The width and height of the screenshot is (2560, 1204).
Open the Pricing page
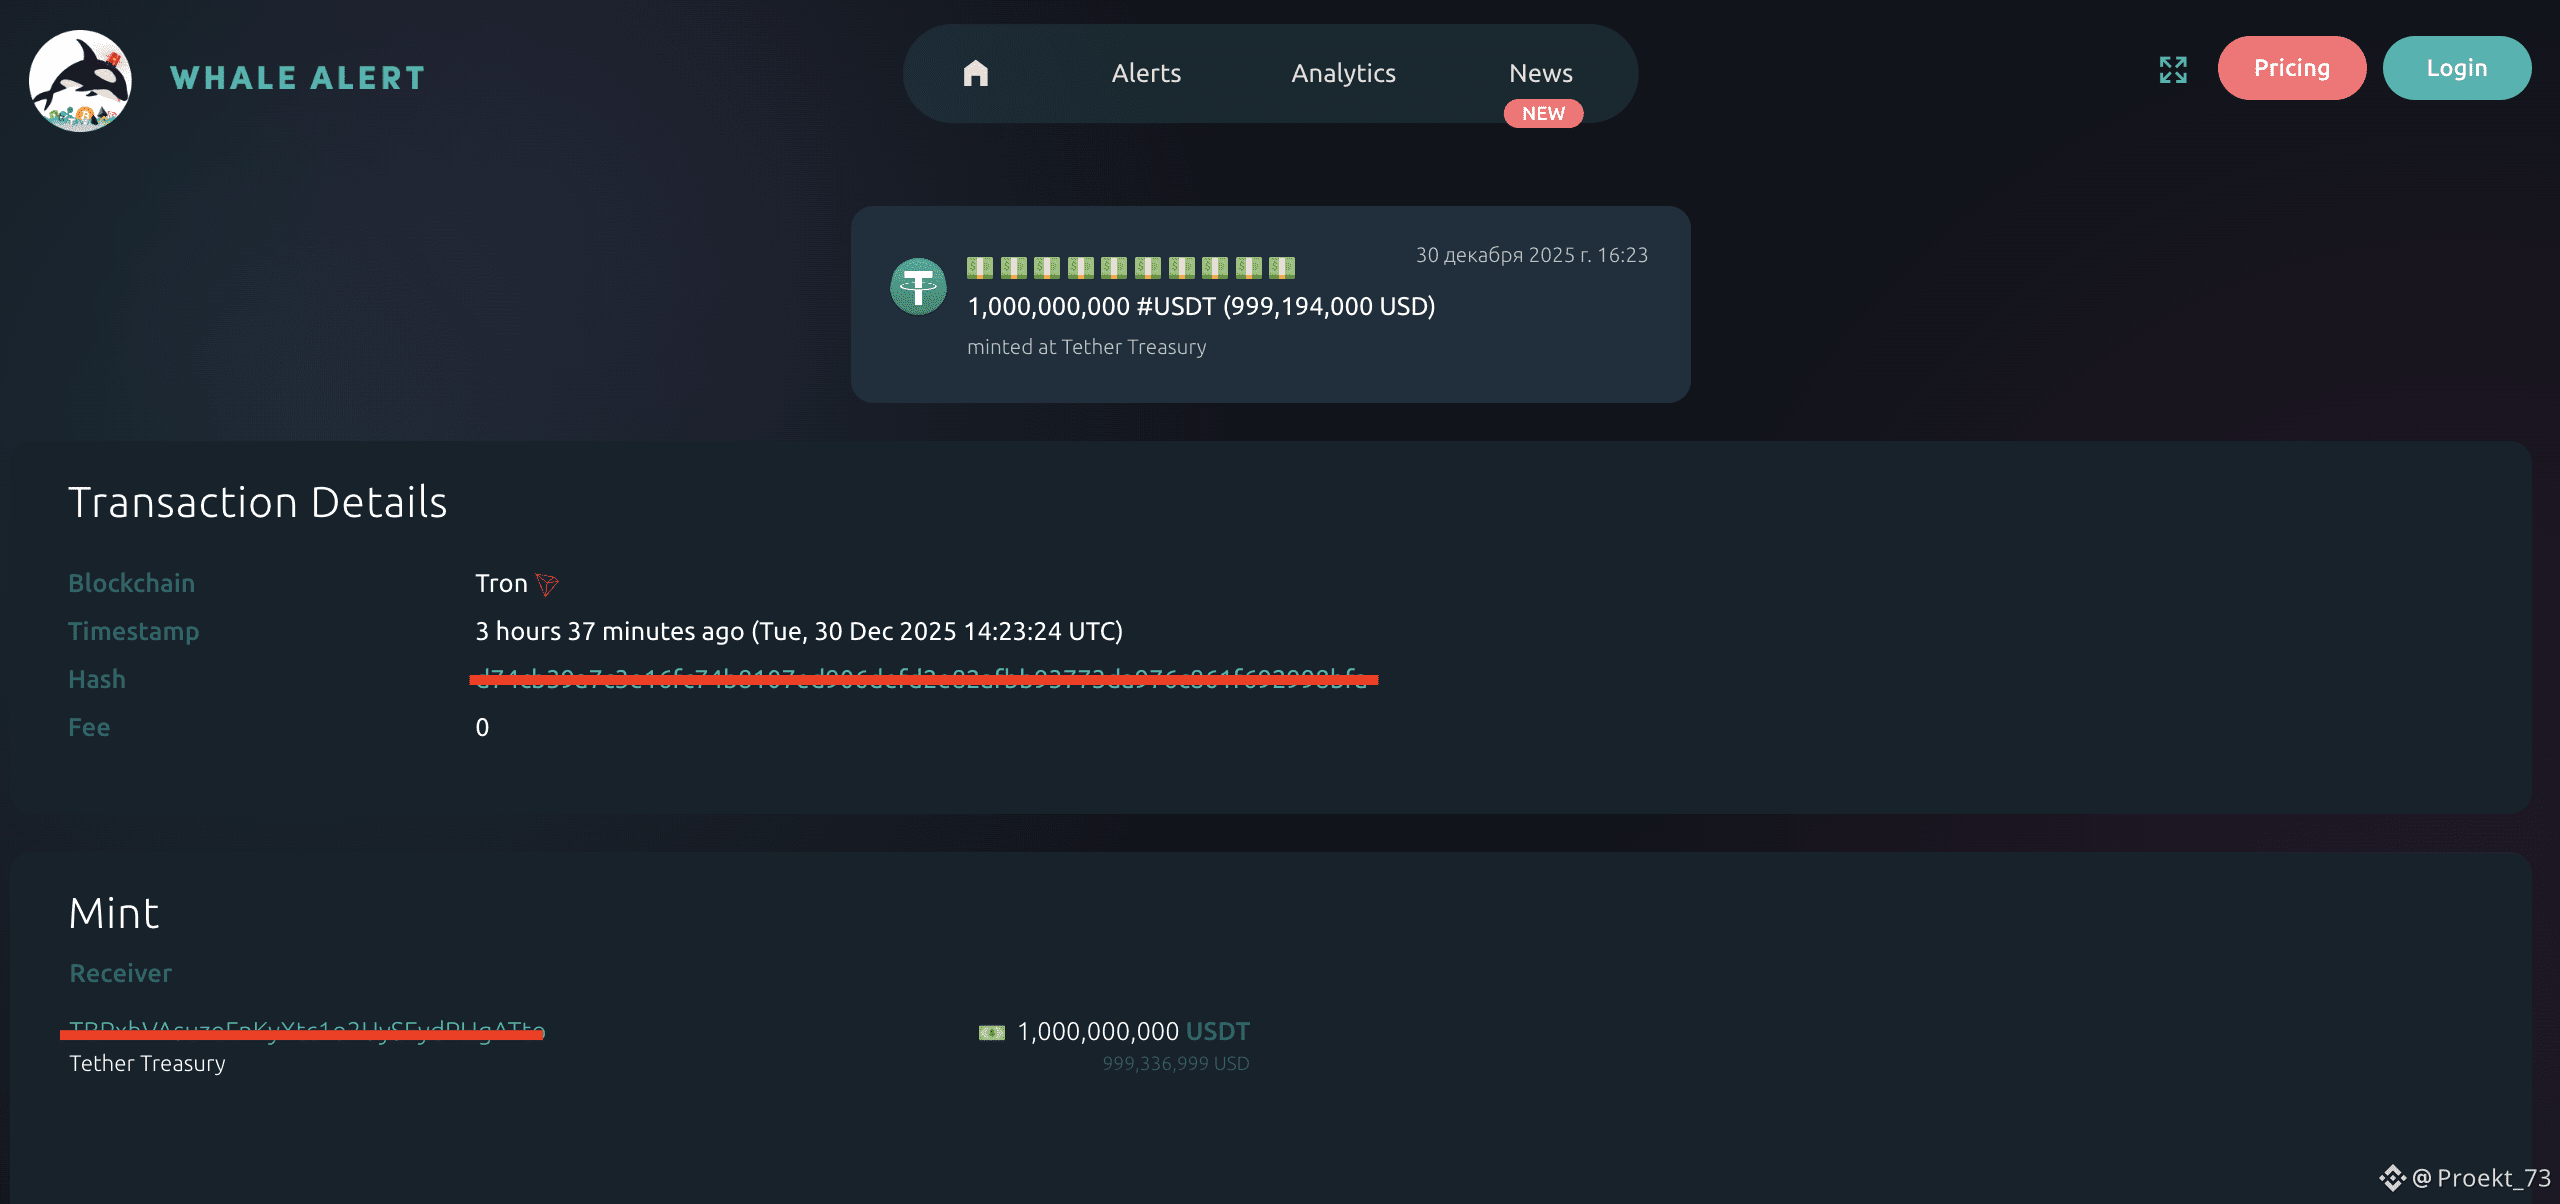click(x=2292, y=68)
